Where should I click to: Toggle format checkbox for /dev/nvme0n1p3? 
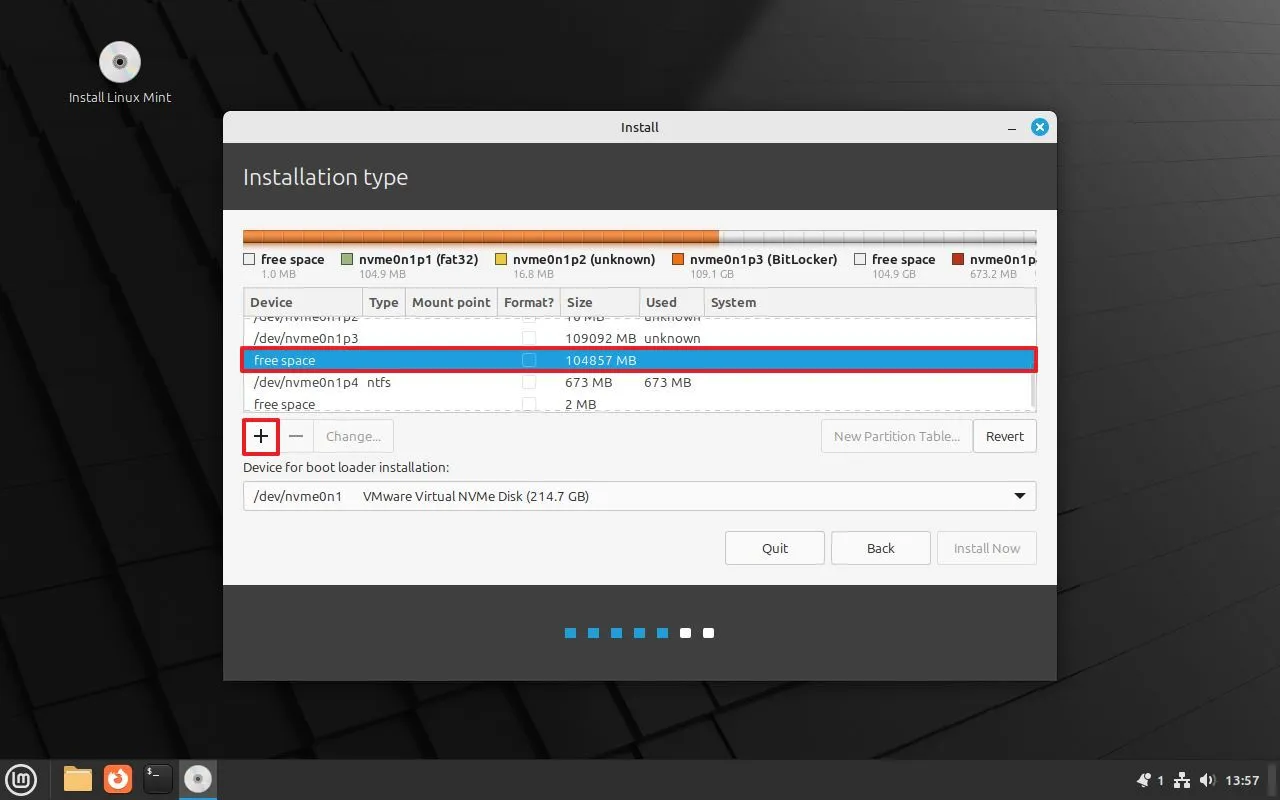click(x=529, y=338)
